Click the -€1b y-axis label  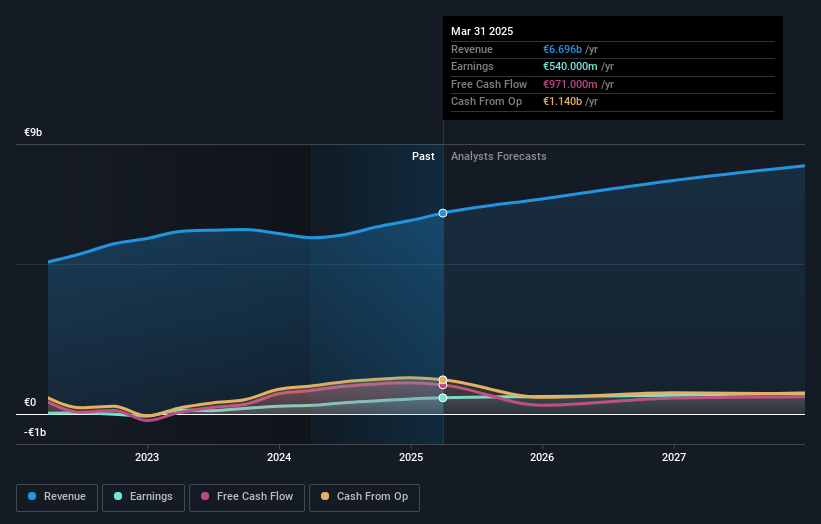click(x=35, y=432)
